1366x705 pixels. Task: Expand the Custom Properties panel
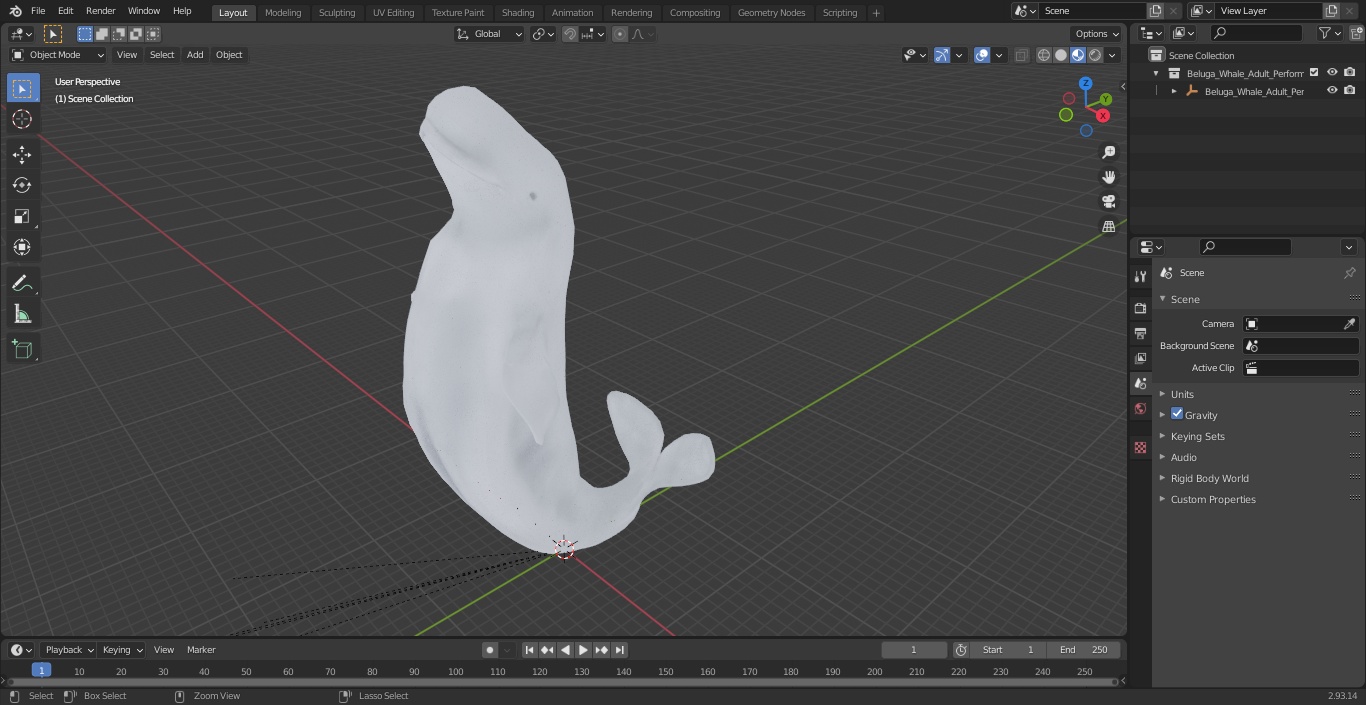pyautogui.click(x=1213, y=499)
